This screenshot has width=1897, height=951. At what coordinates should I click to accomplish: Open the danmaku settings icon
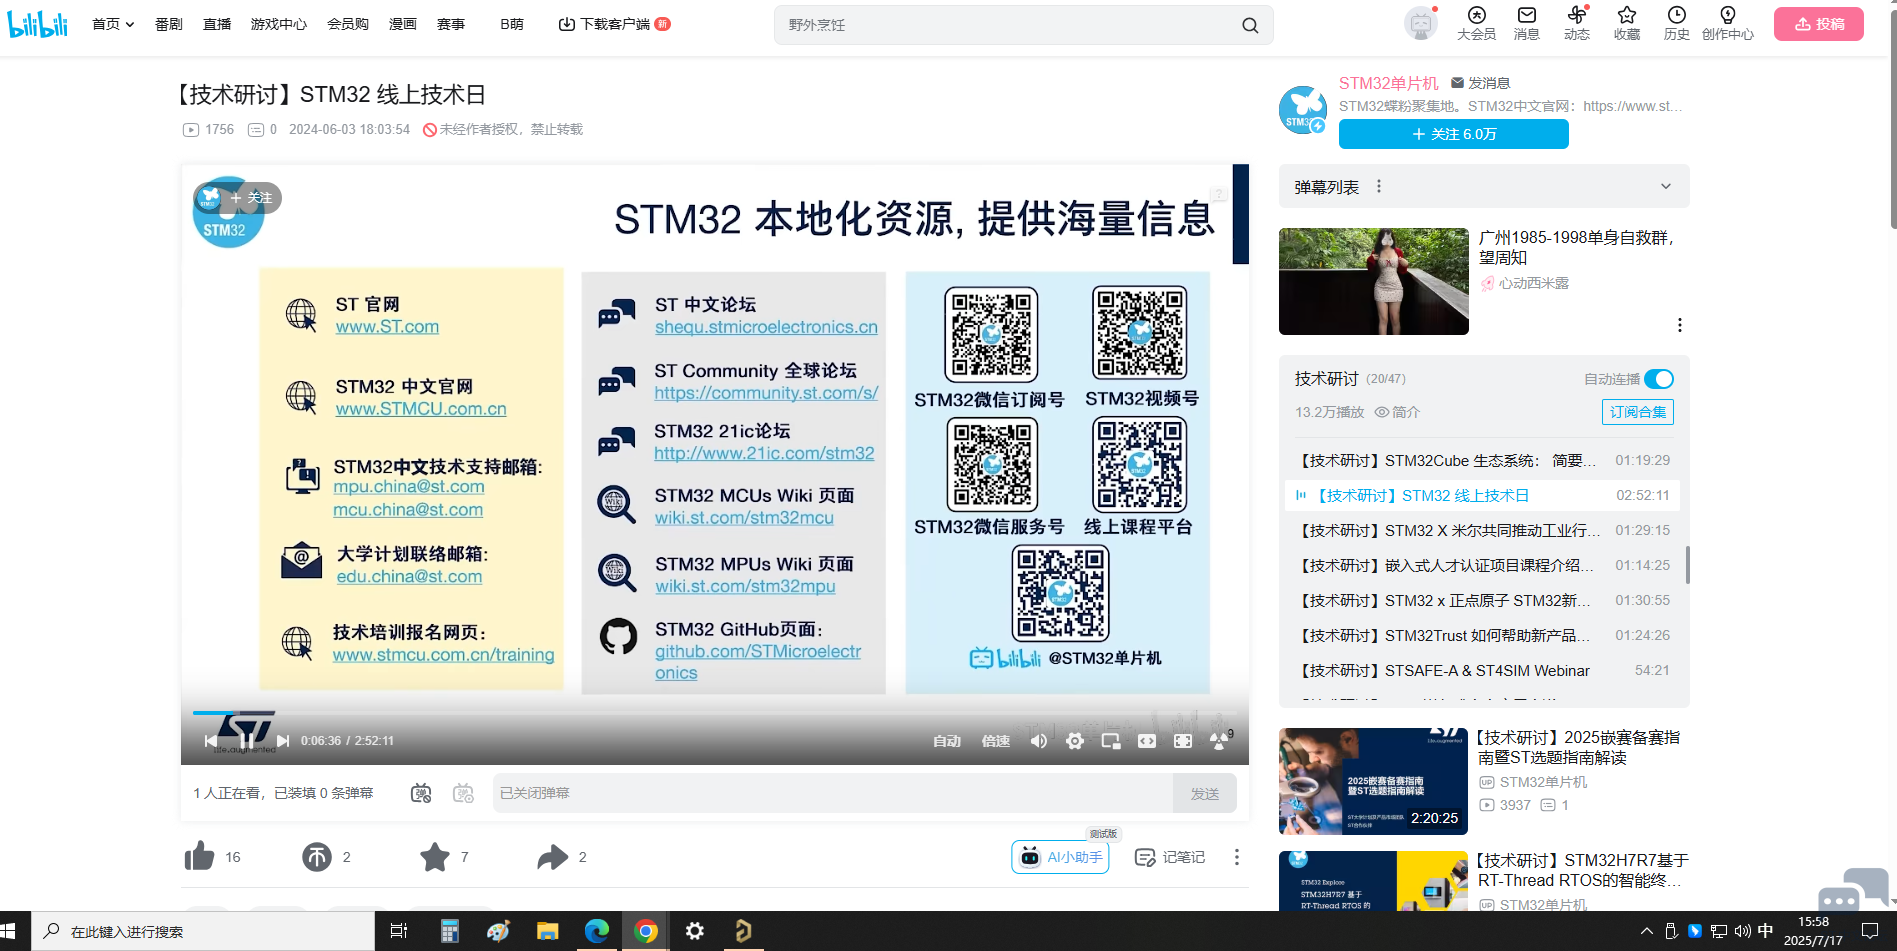tap(463, 793)
